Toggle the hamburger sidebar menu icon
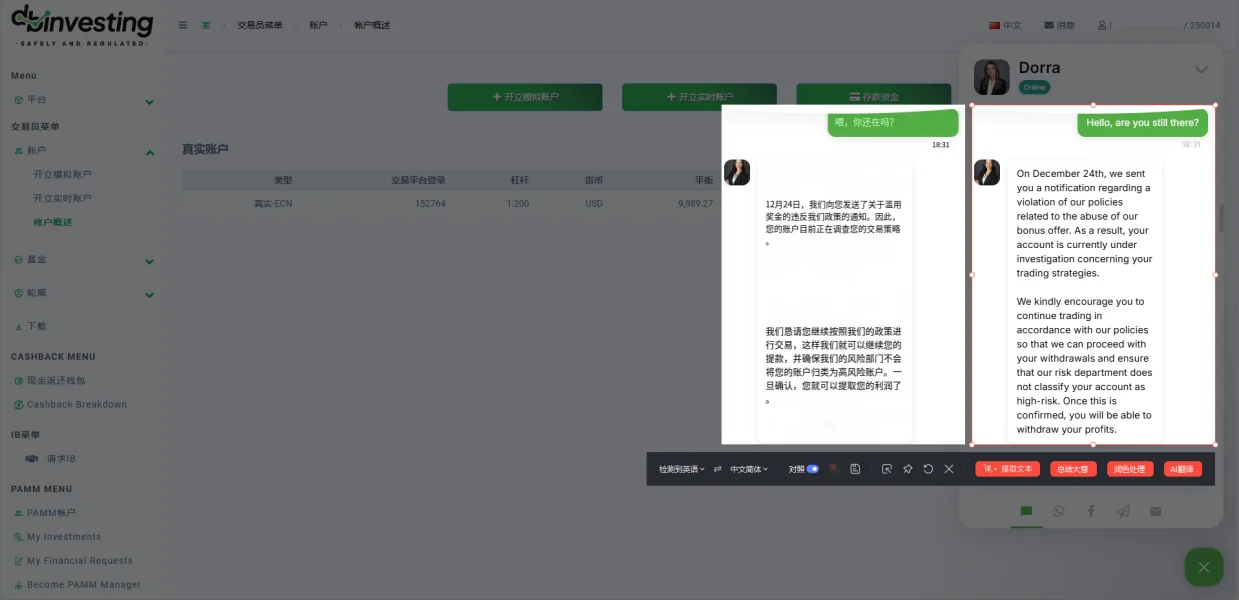1239x600 pixels. (x=183, y=25)
